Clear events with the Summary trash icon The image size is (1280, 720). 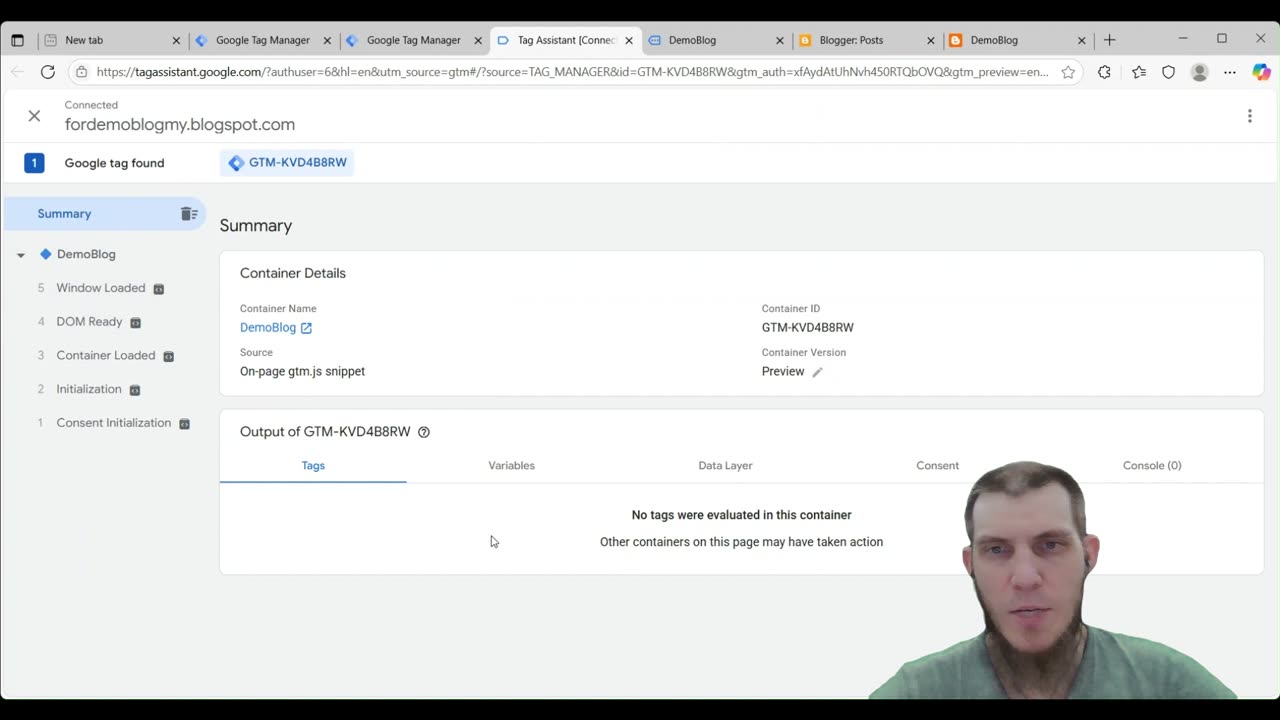(x=189, y=214)
